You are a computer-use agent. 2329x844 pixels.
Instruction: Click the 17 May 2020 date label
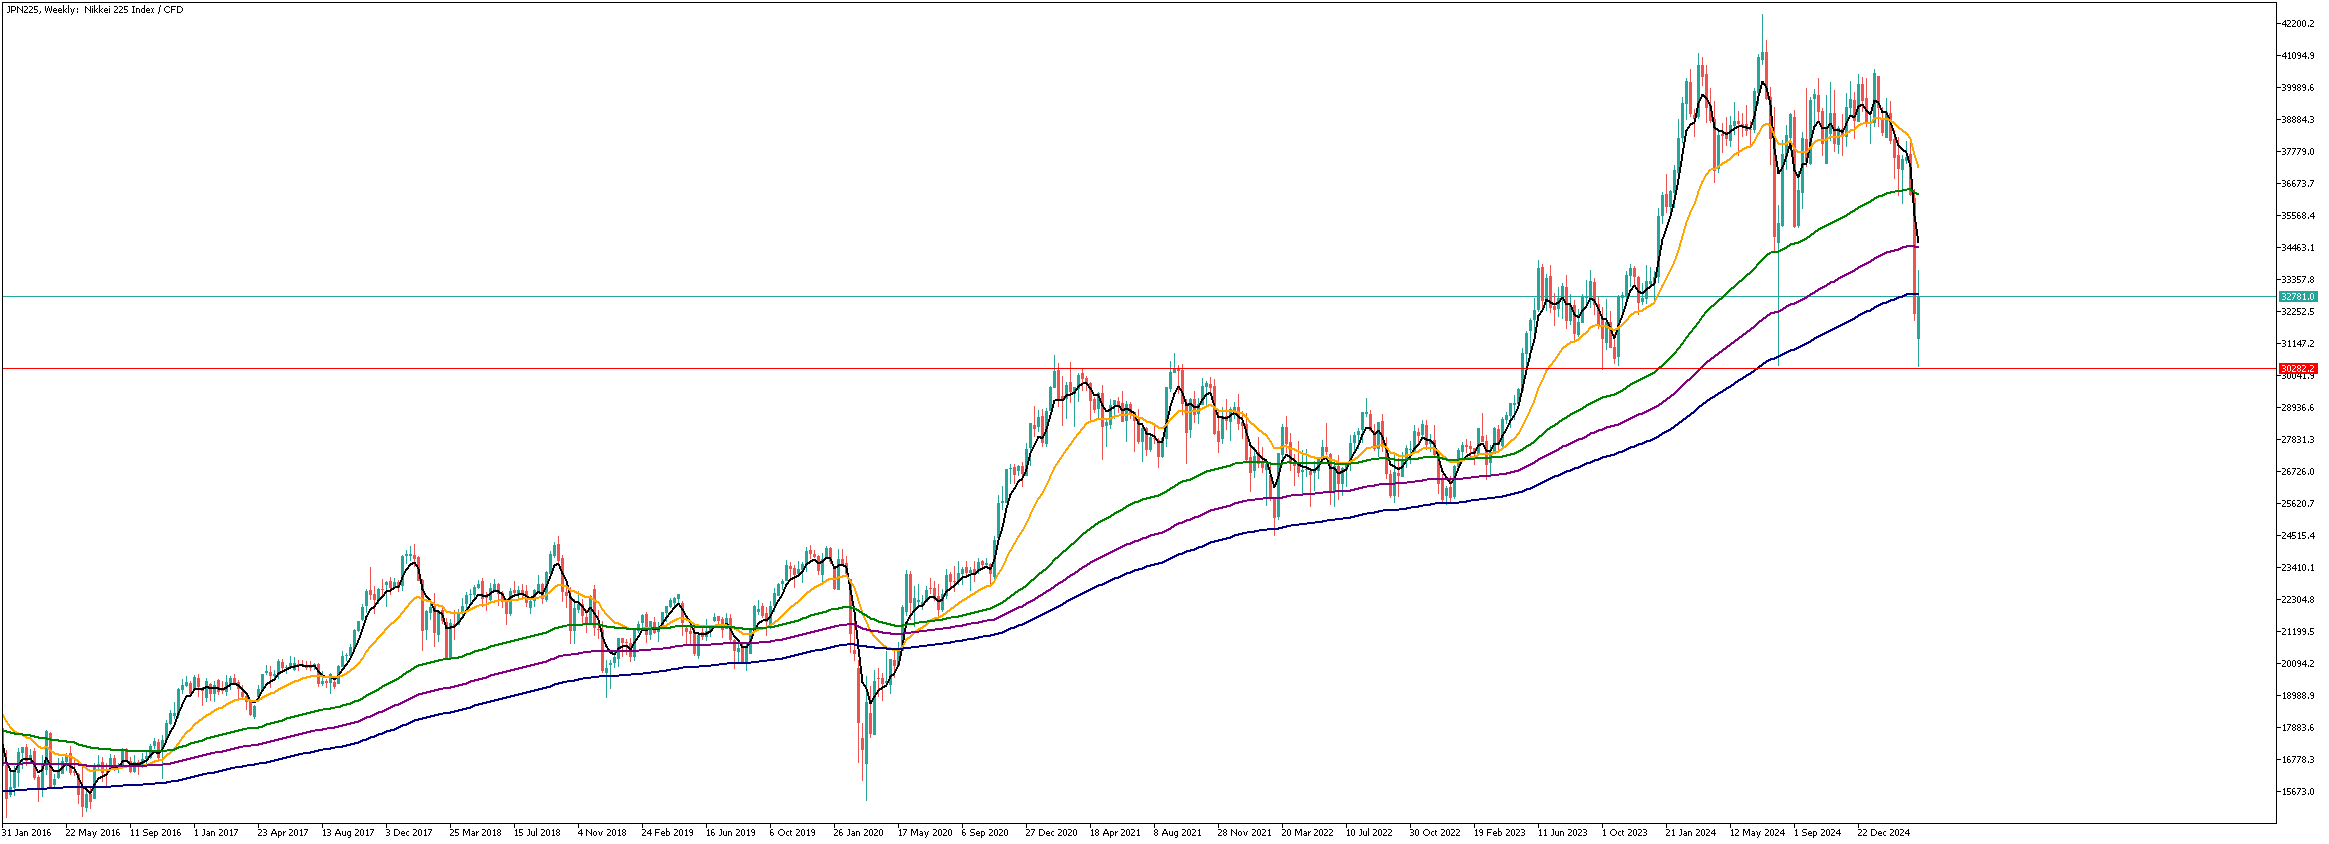pyautogui.click(x=925, y=833)
